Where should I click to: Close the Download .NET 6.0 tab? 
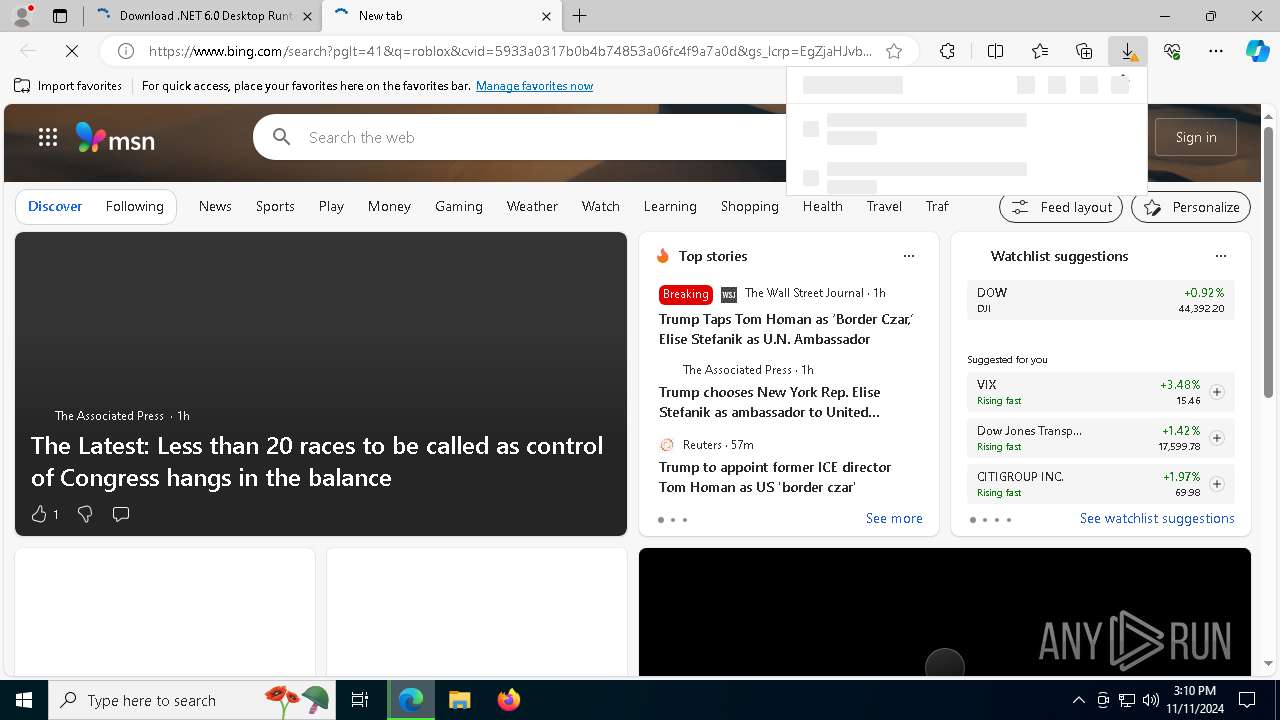coord(307,16)
